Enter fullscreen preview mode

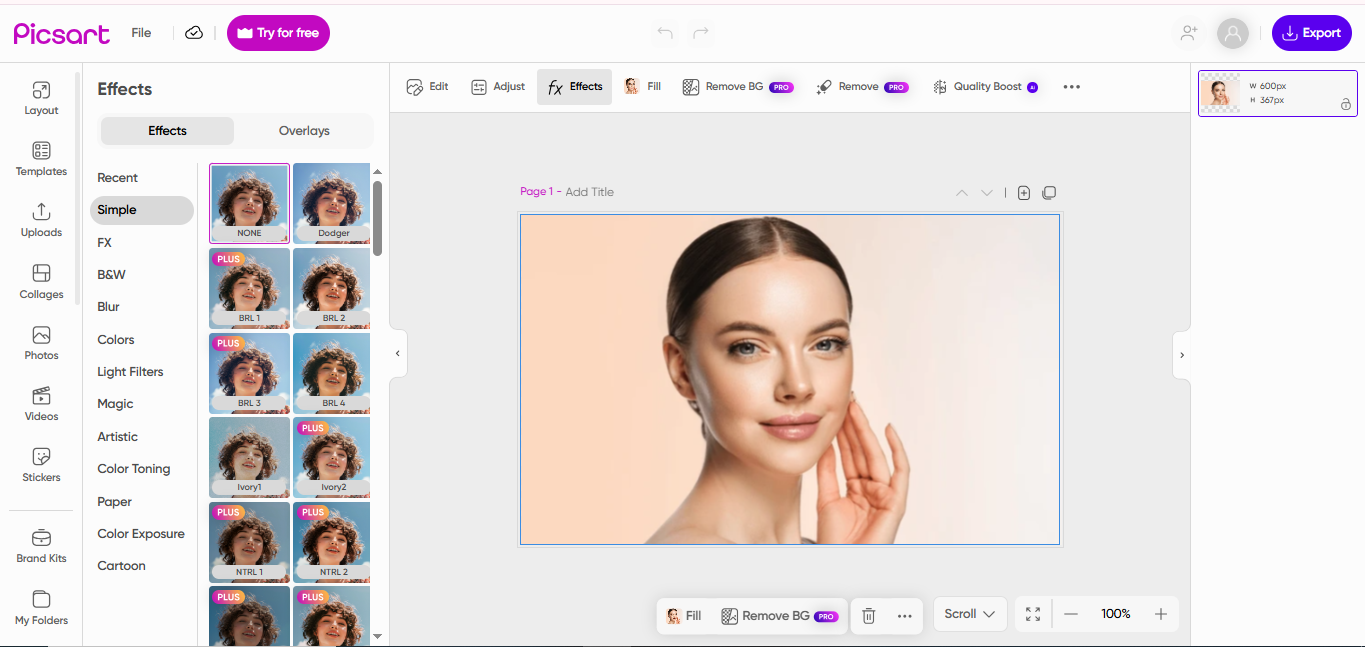click(1033, 614)
